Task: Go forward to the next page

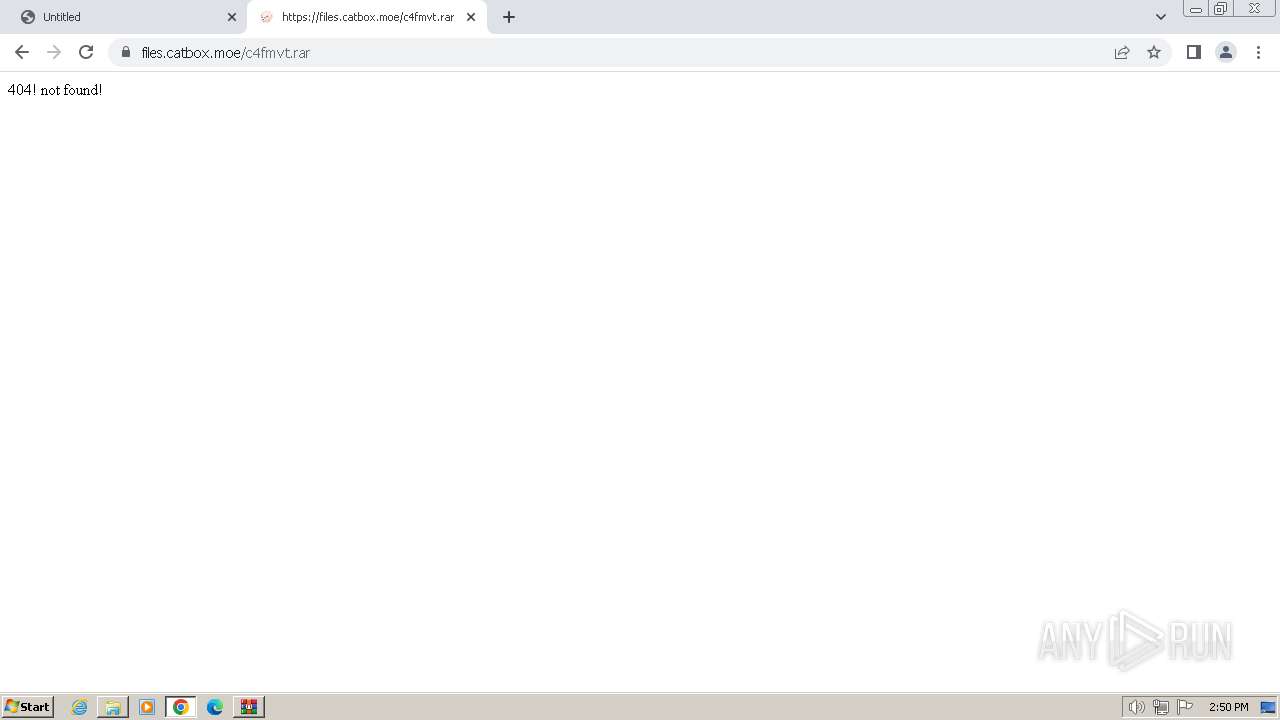Action: coord(54,52)
